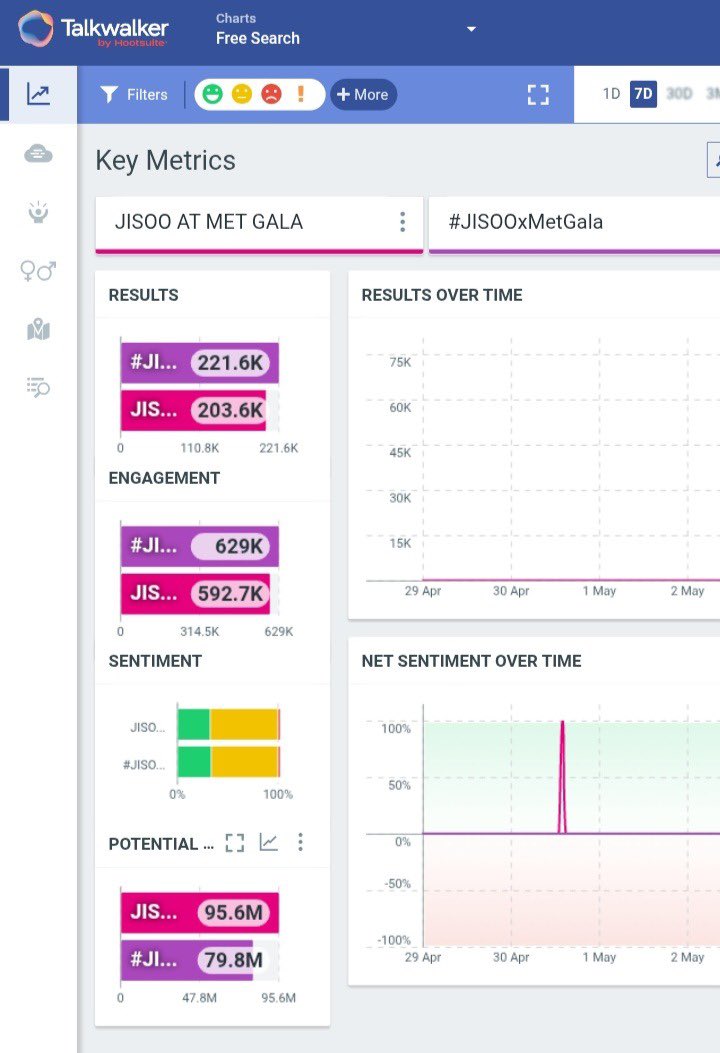Open the JISOO AT MET GALA topic tab
Viewport: 720px width, 1053px height.
pyautogui.click(x=259, y=224)
